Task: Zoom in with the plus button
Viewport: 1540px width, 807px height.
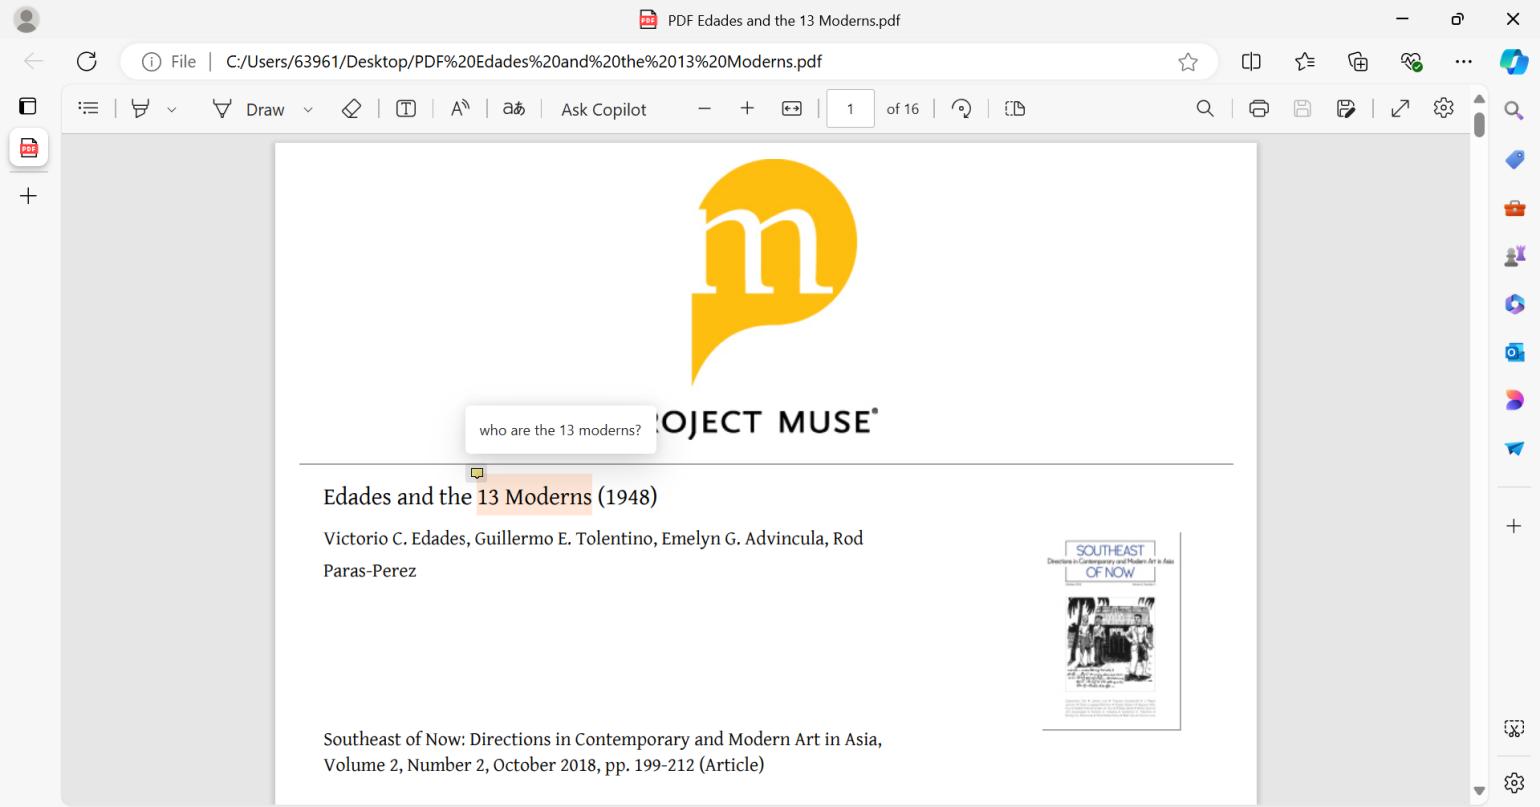Action: (747, 109)
